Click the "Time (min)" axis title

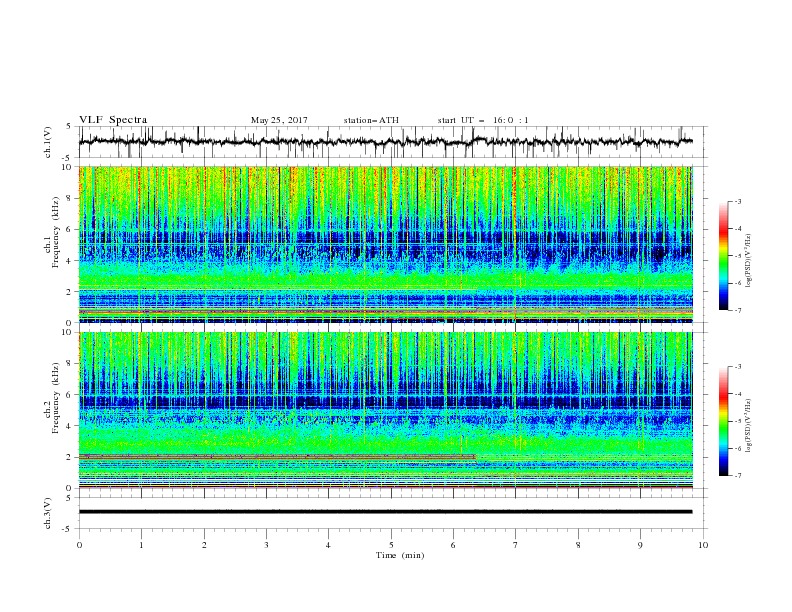(400, 555)
